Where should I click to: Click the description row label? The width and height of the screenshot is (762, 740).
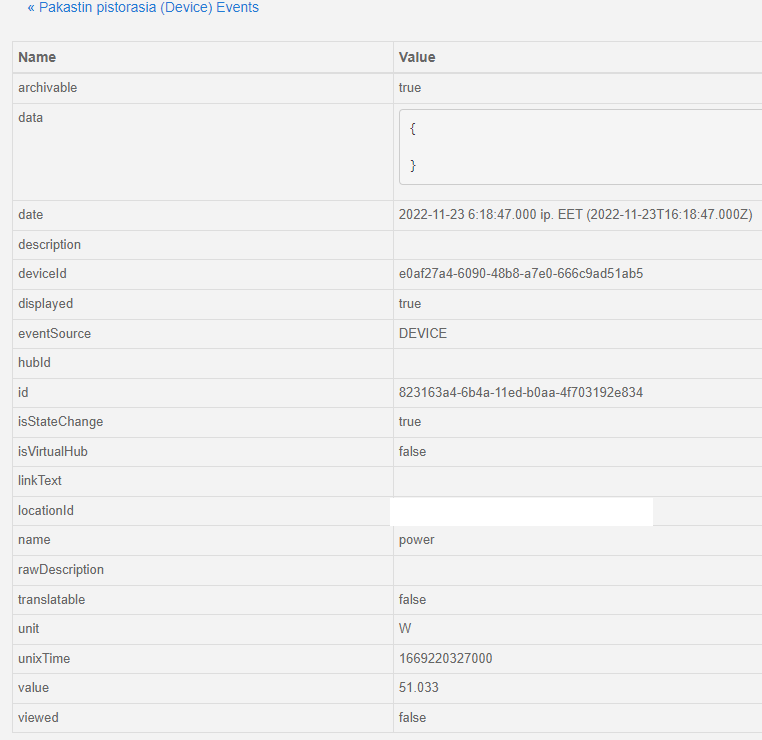50,244
